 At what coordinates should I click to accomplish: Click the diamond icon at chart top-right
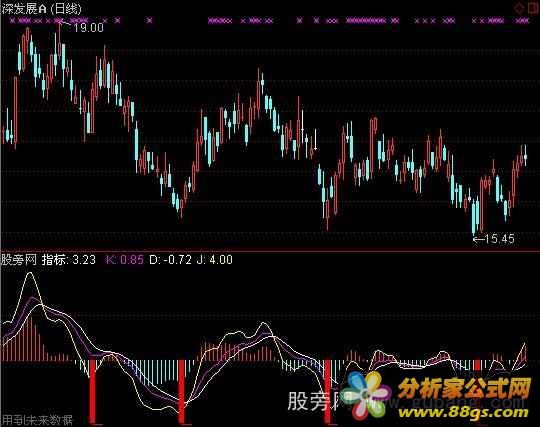click(518, 8)
